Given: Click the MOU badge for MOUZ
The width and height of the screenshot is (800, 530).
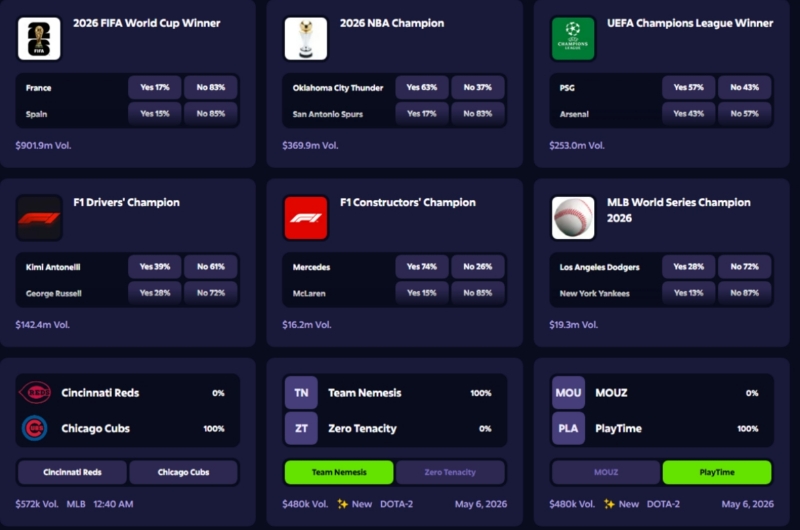Looking at the screenshot, I should (568, 392).
